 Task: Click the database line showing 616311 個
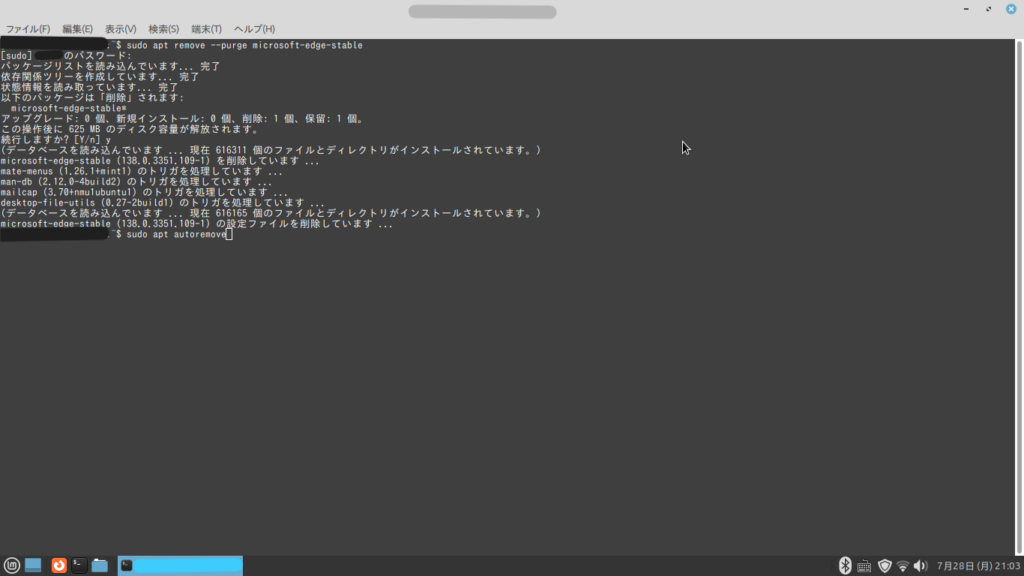(x=271, y=150)
